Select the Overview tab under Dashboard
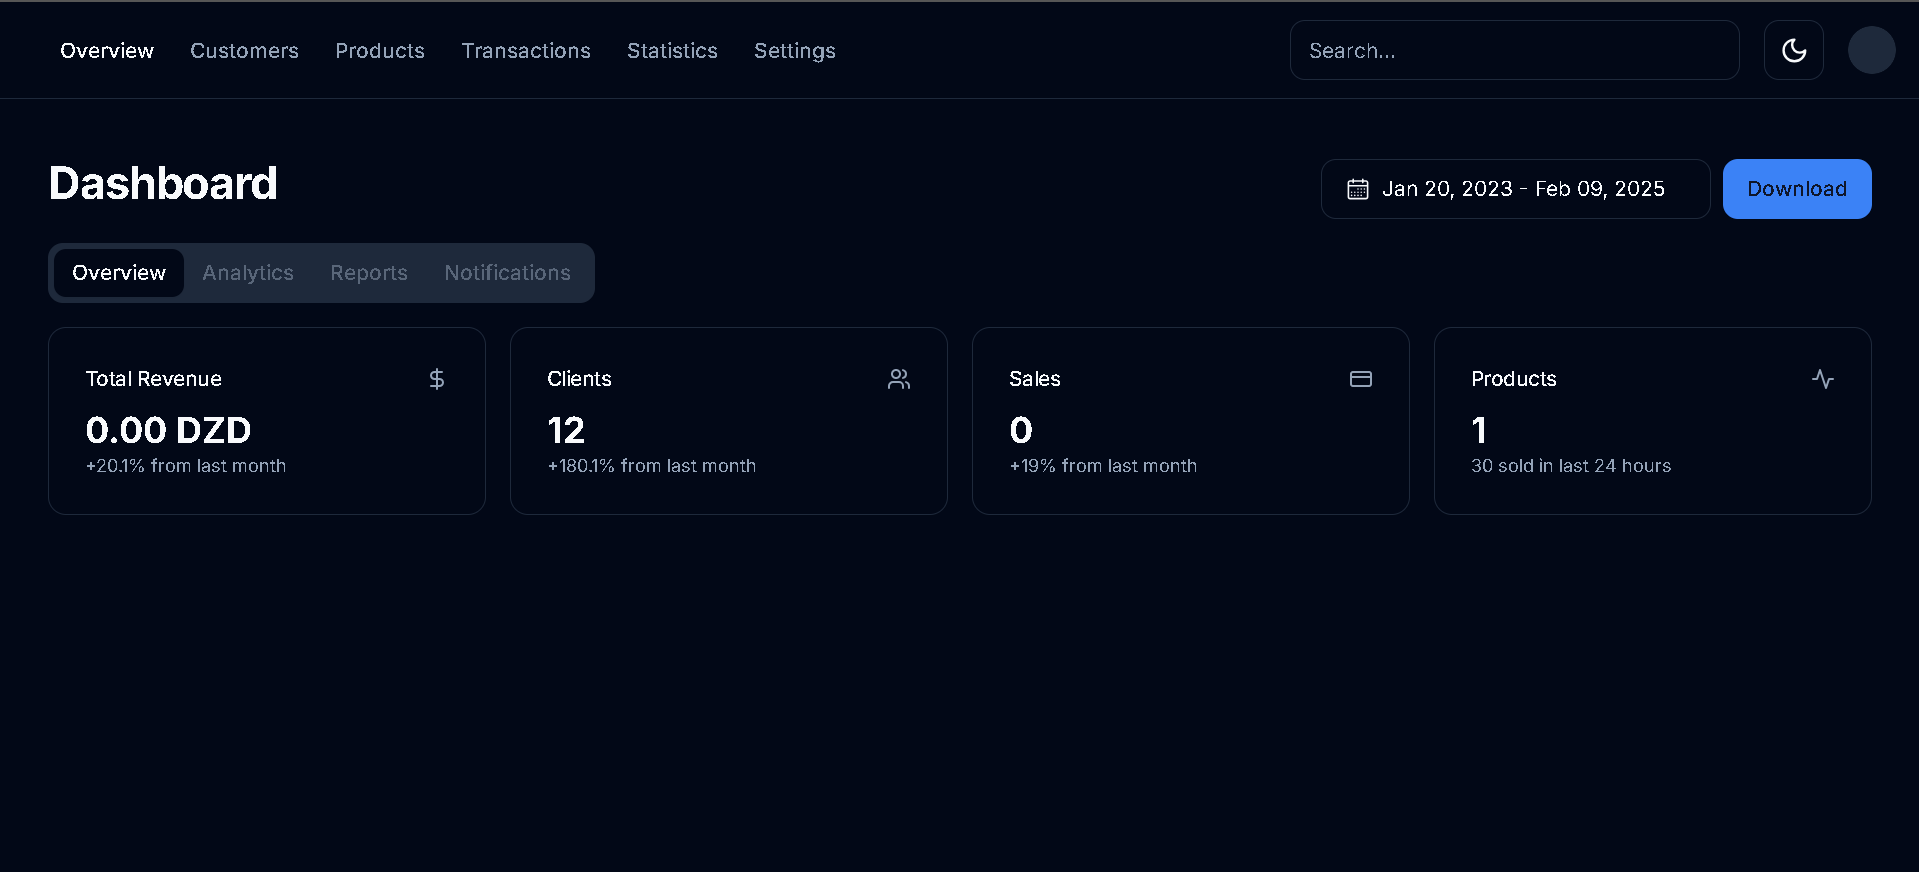The height and width of the screenshot is (872, 1919). click(119, 273)
